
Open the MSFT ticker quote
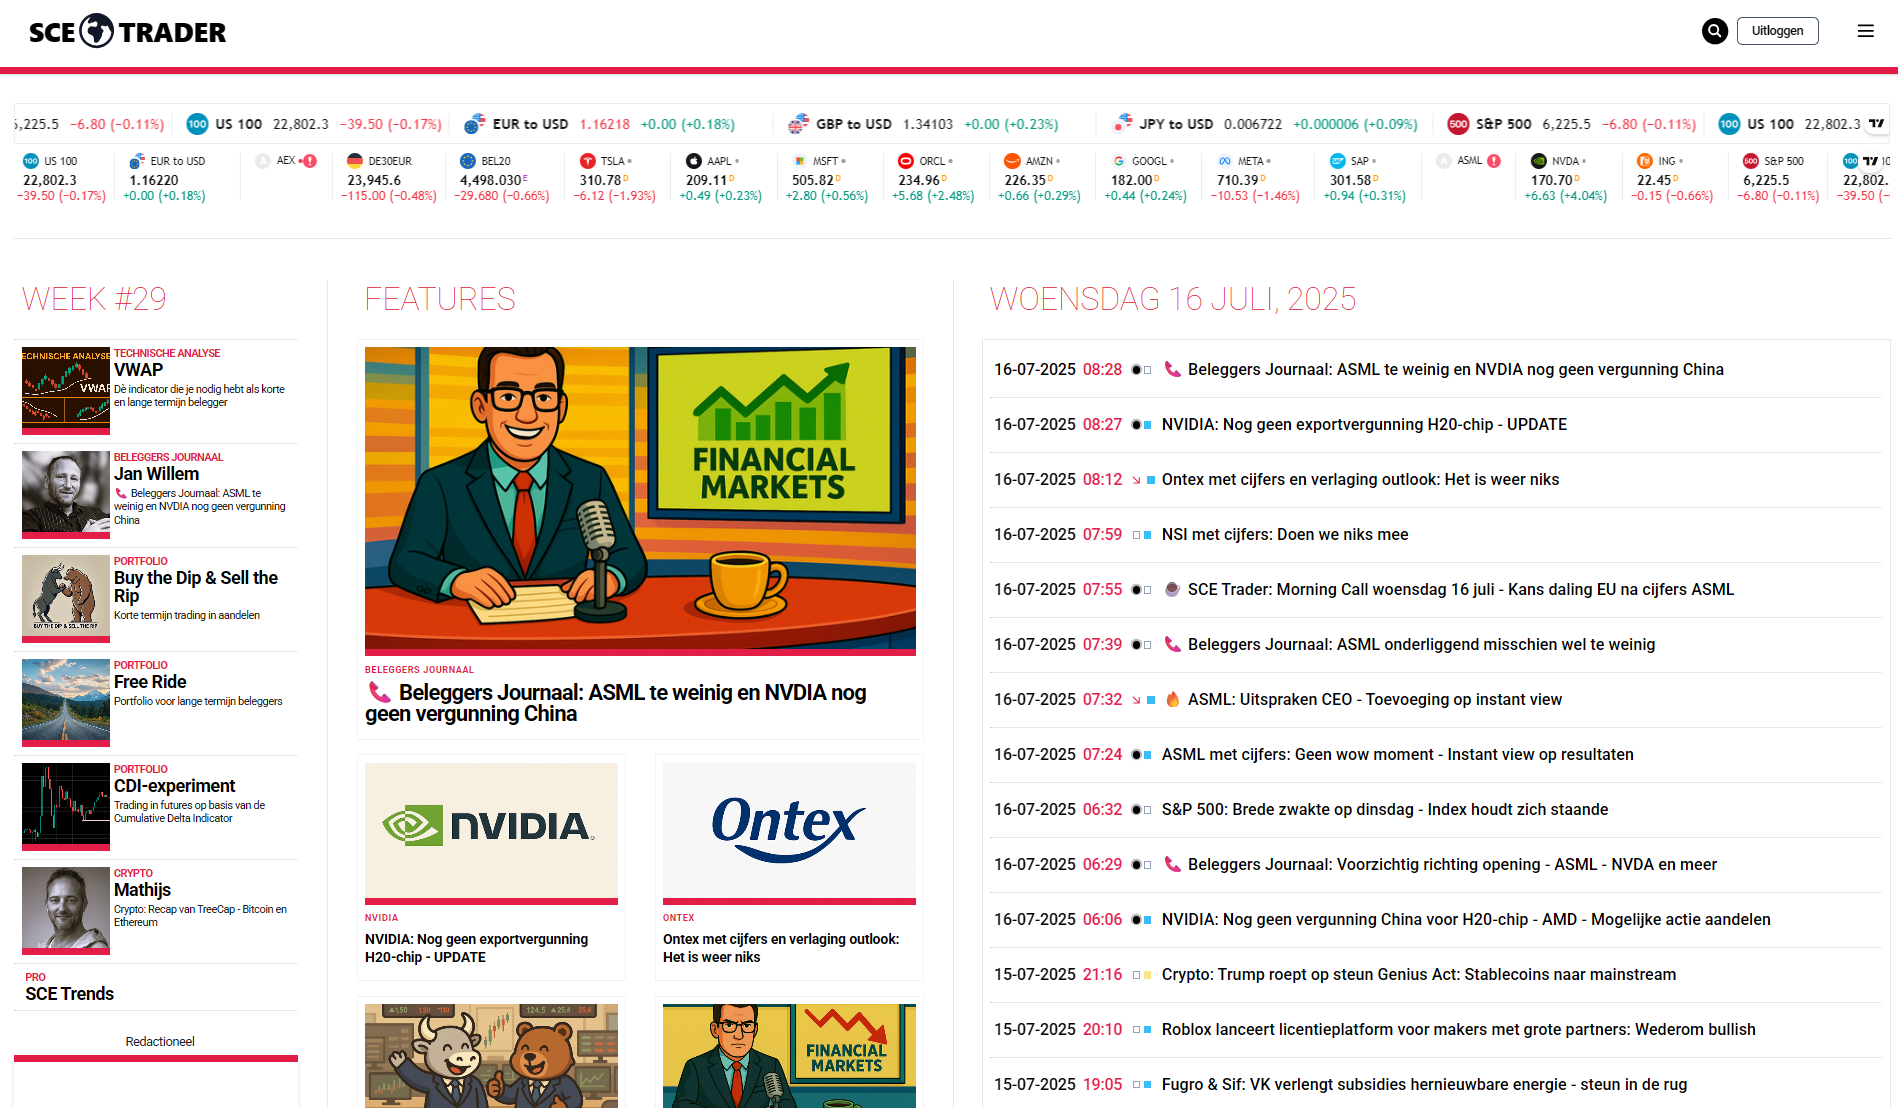coord(827,179)
